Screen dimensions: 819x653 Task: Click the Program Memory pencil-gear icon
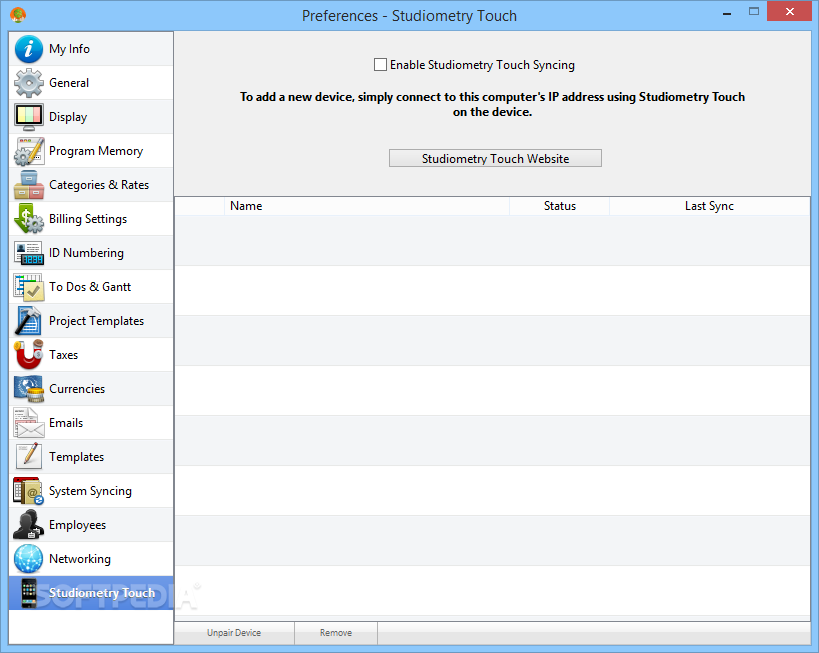pyautogui.click(x=29, y=151)
